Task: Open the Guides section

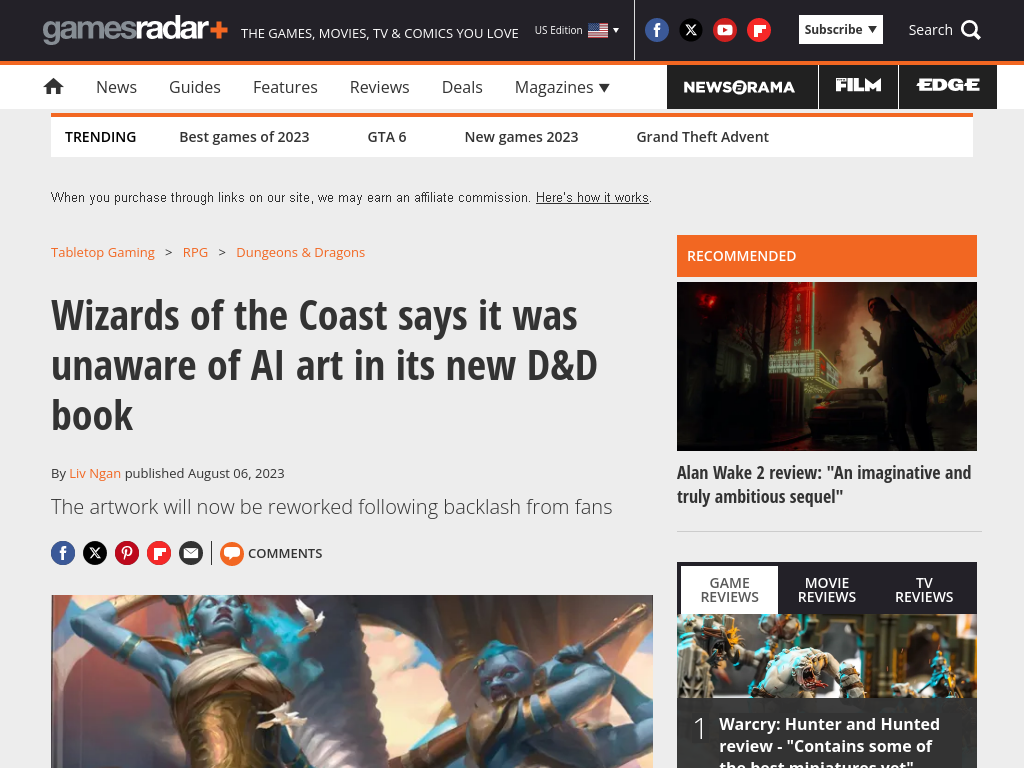Action: tap(195, 87)
